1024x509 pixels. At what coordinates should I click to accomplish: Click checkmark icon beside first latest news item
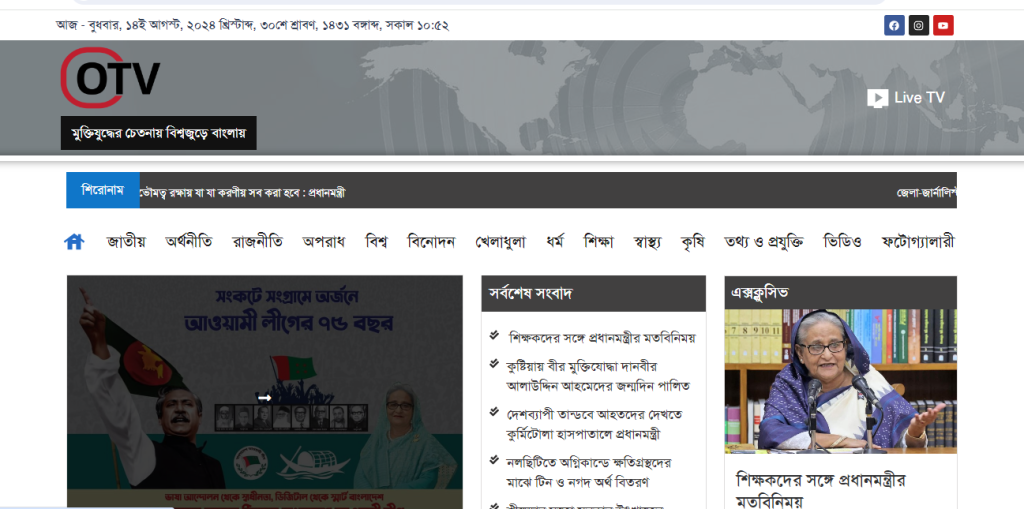[x=495, y=336]
